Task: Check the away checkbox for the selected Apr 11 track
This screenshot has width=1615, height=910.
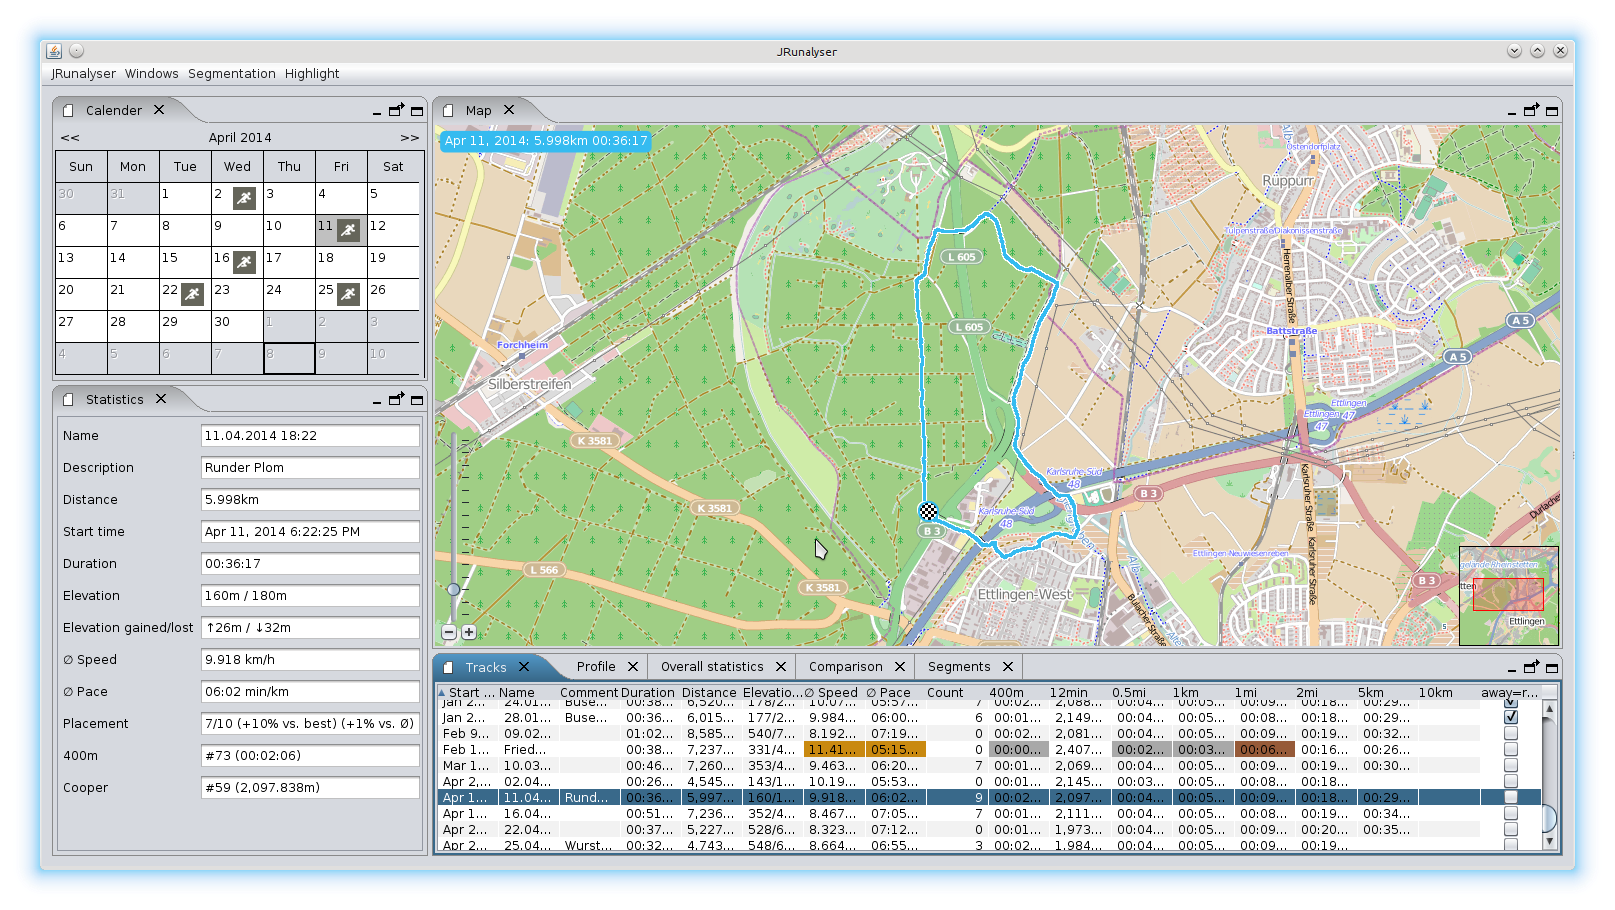Action: 1510,797
